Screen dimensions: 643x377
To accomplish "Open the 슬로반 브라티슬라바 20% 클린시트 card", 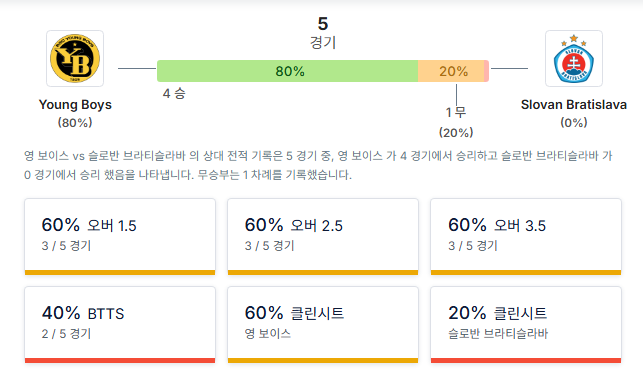I will [x=526, y=324].
